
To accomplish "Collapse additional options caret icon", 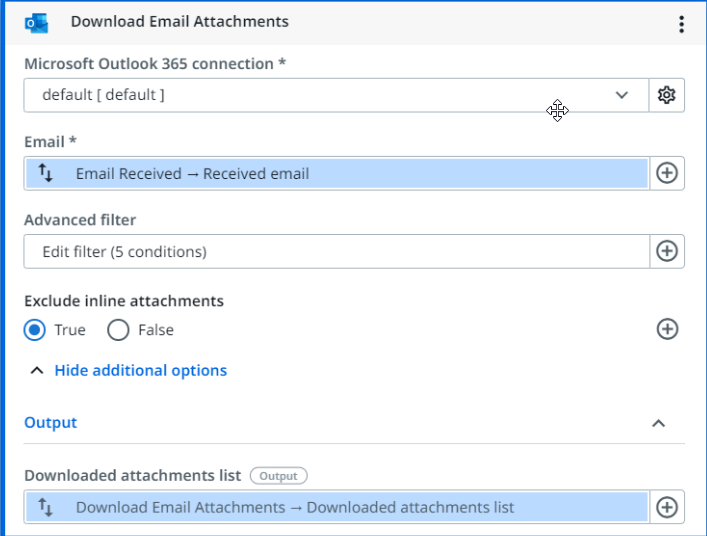I will [x=37, y=371].
